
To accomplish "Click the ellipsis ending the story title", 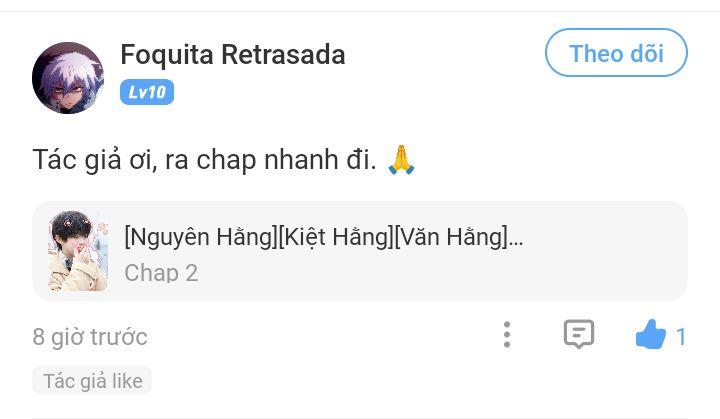I will coord(516,240).
